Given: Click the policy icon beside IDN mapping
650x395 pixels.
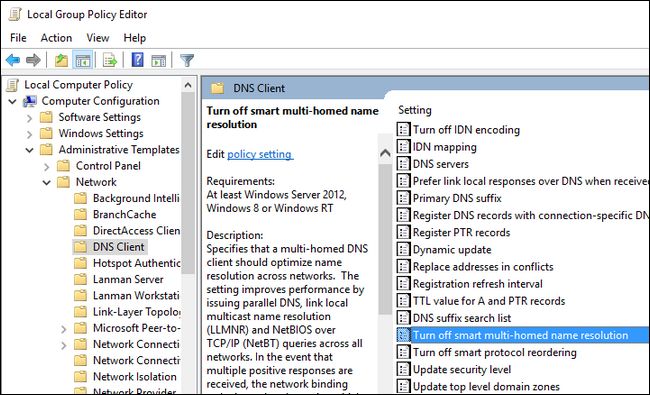Looking at the screenshot, I should [403, 147].
